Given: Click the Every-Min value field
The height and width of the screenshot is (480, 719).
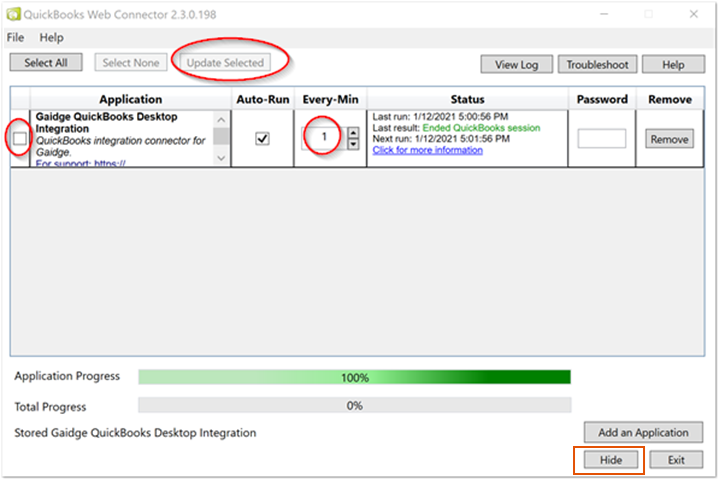Looking at the screenshot, I should (x=323, y=138).
